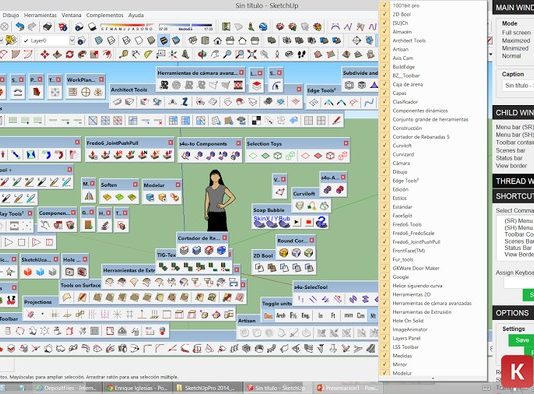The image size is (534, 394).
Task: Close the Architect Tools floating toolbar
Action: click(x=299, y=89)
